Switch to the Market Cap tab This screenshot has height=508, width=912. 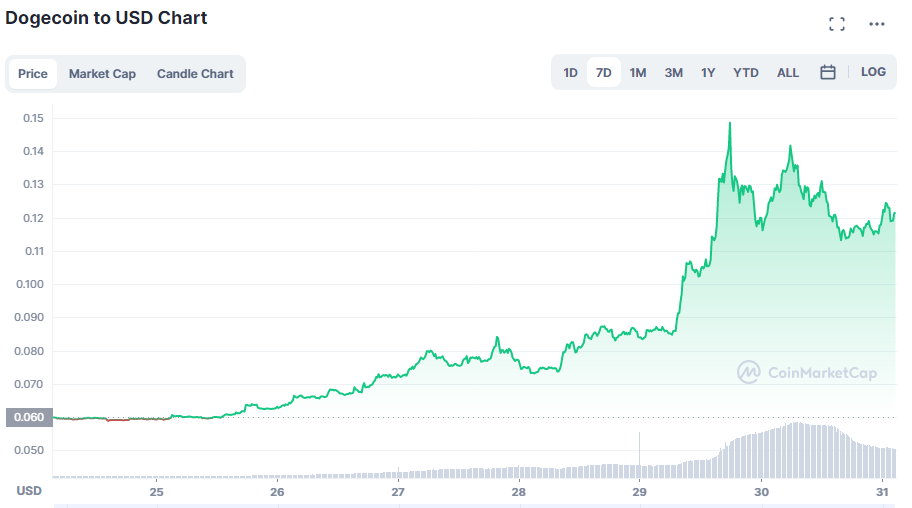coord(102,73)
